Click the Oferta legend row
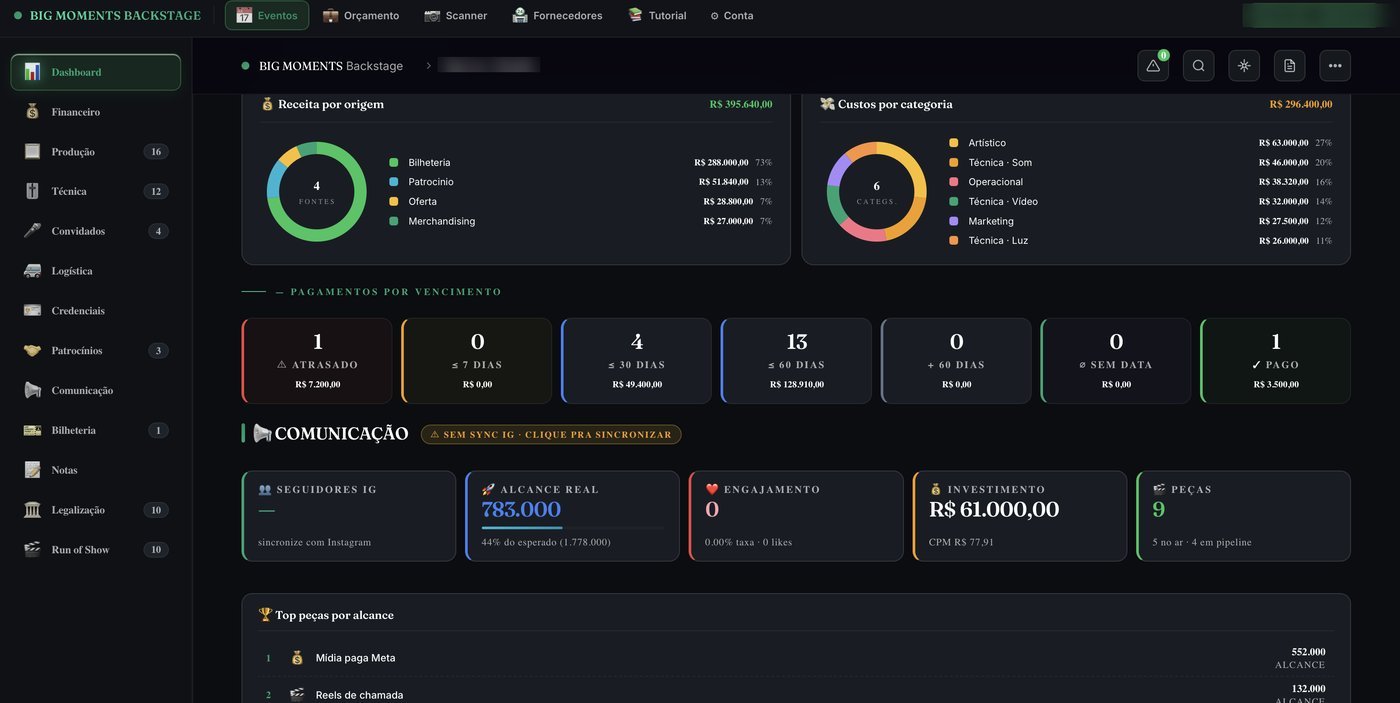This screenshot has height=703, width=1400. point(580,201)
